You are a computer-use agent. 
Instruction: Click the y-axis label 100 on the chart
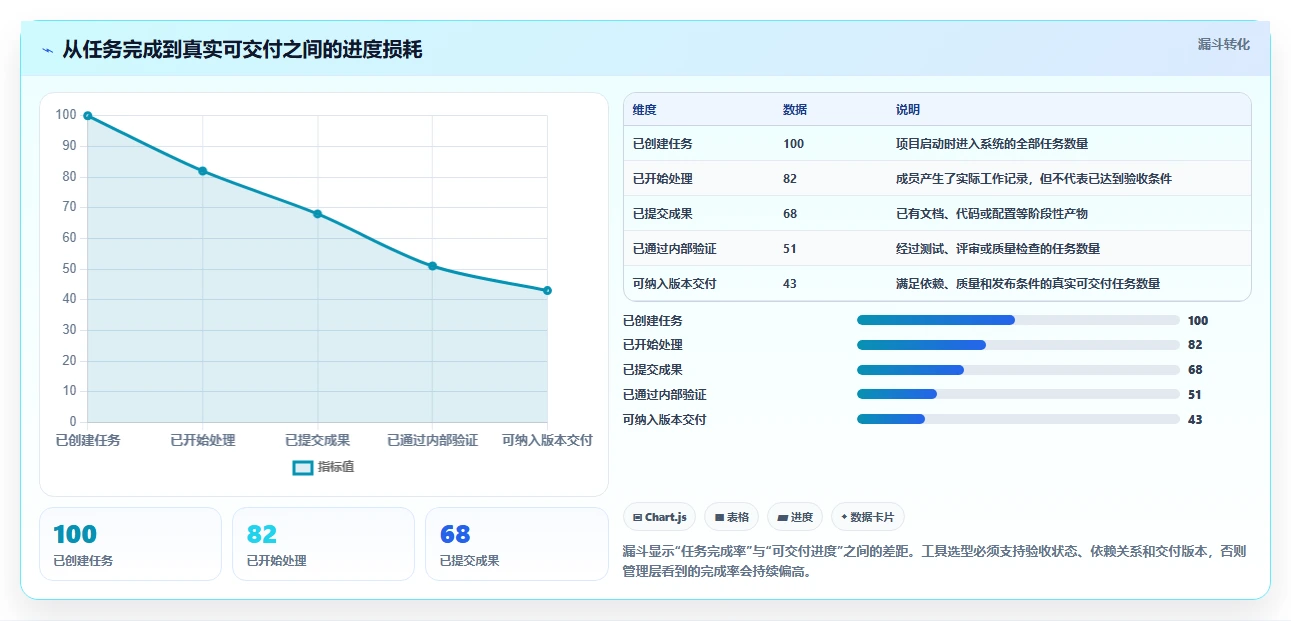point(66,115)
